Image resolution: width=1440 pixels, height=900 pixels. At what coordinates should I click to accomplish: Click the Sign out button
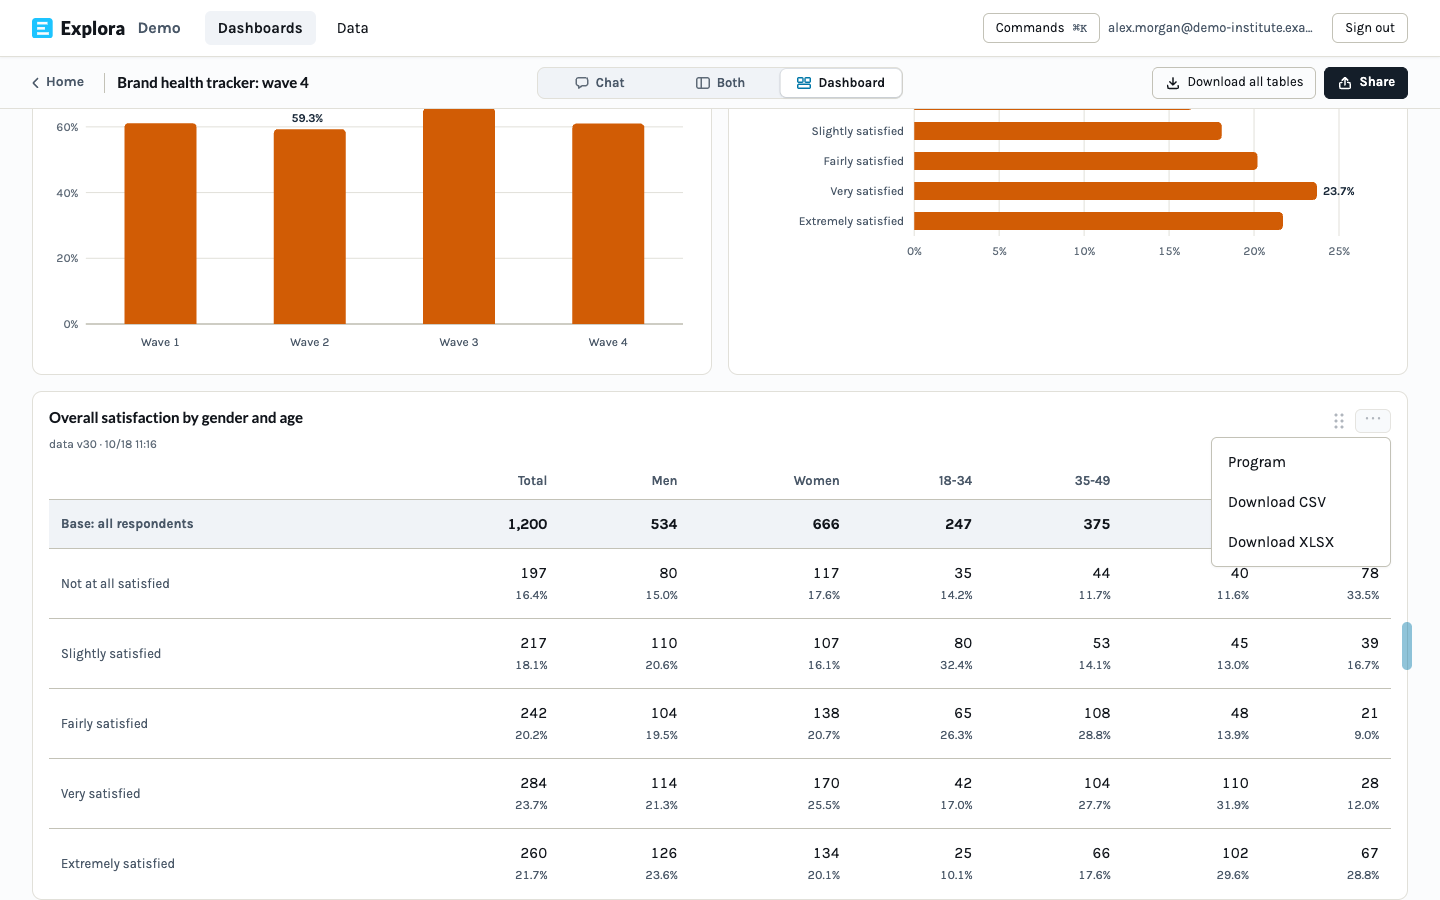point(1369,28)
